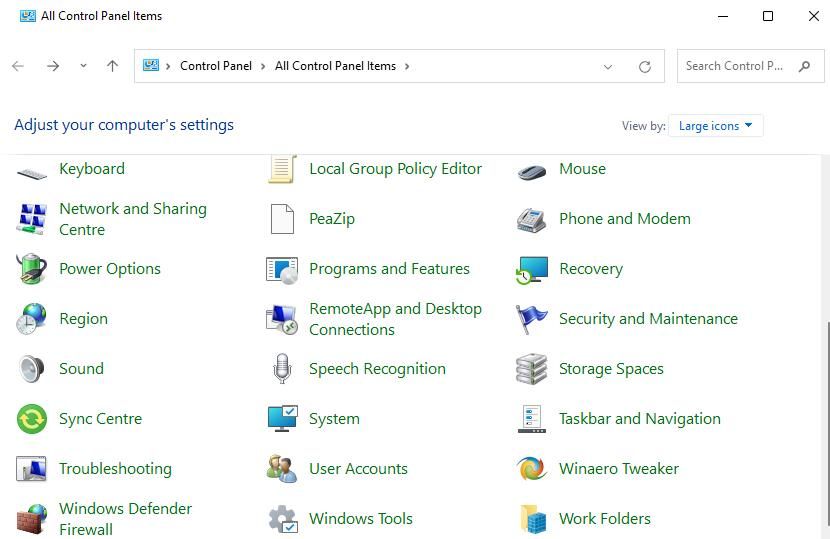Viewport: 830px width, 539px height.
Task: Open Windows Tools text link
Action: click(361, 519)
